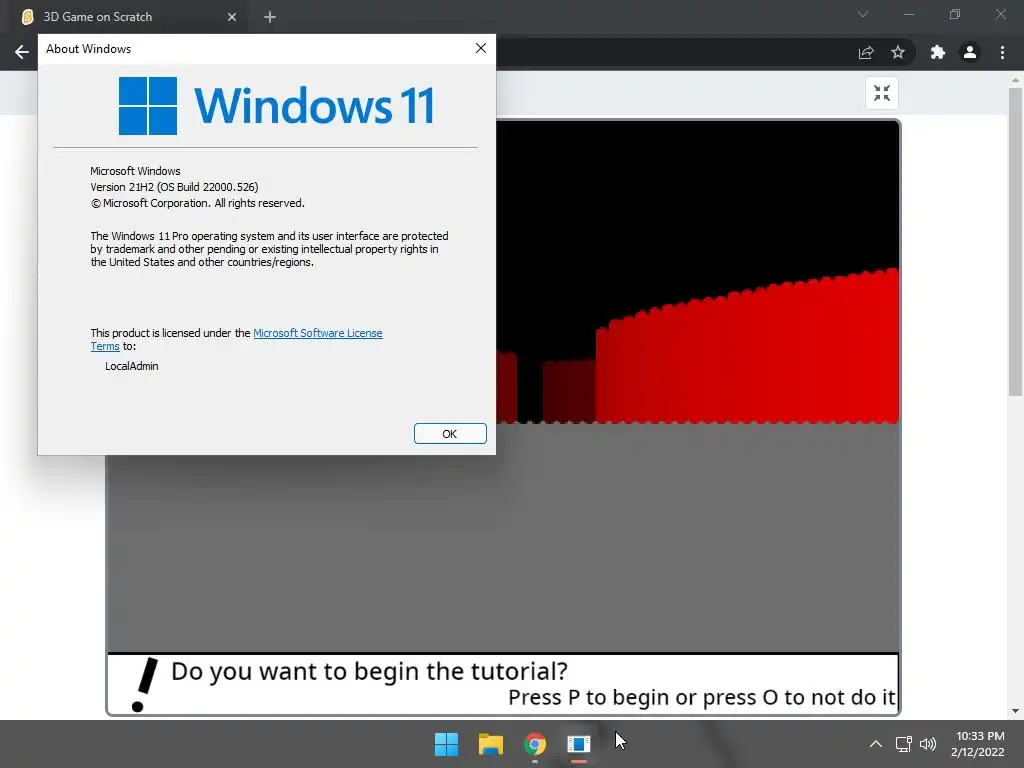Open Chrome three-dot menu
1024x768 pixels.
pos(1002,52)
